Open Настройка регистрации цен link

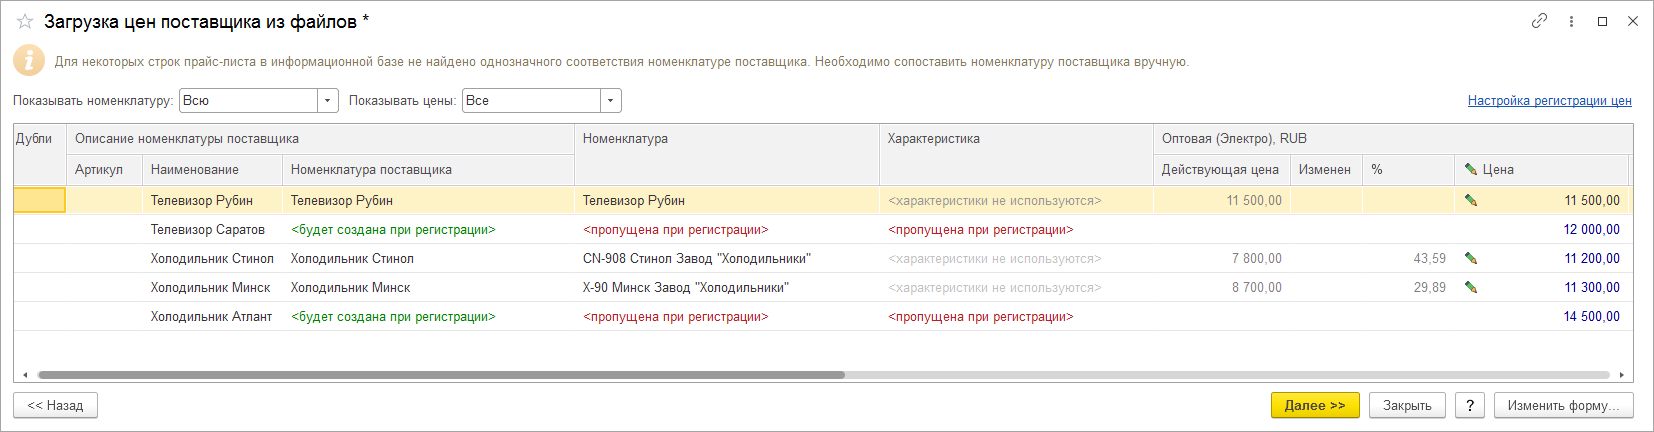click(1549, 100)
